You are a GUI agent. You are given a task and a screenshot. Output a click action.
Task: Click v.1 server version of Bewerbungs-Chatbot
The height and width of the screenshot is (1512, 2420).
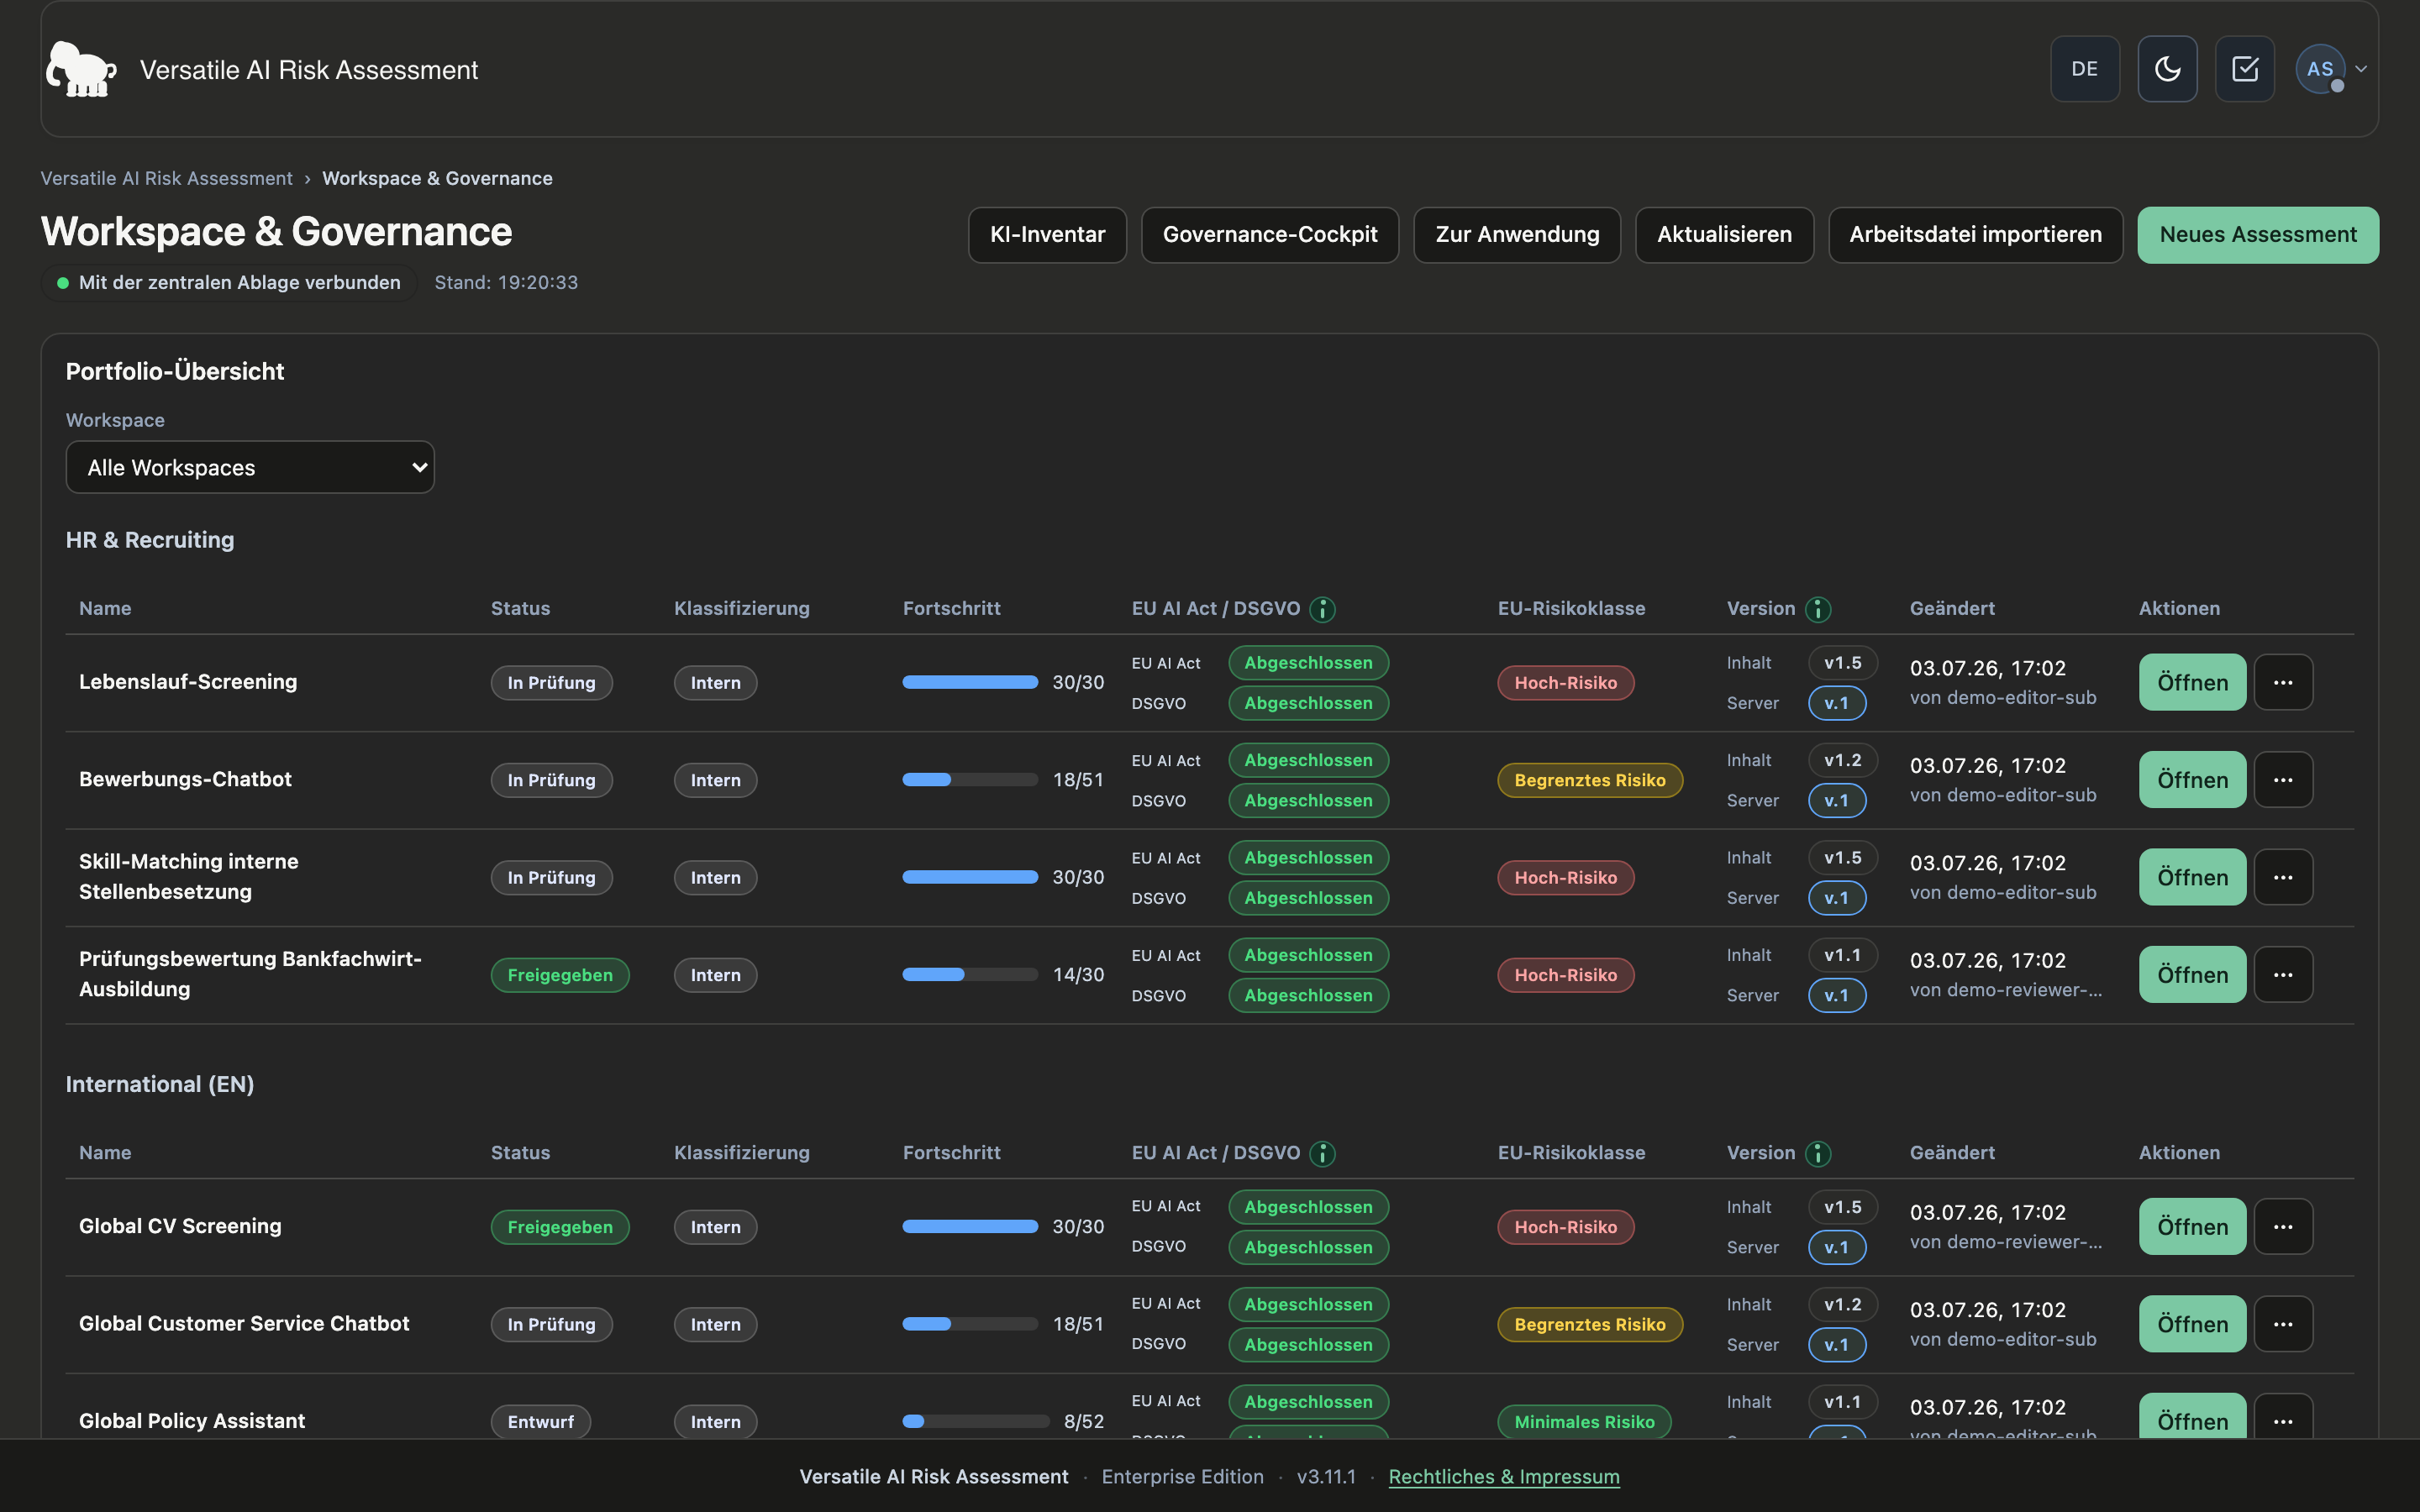(x=1837, y=800)
